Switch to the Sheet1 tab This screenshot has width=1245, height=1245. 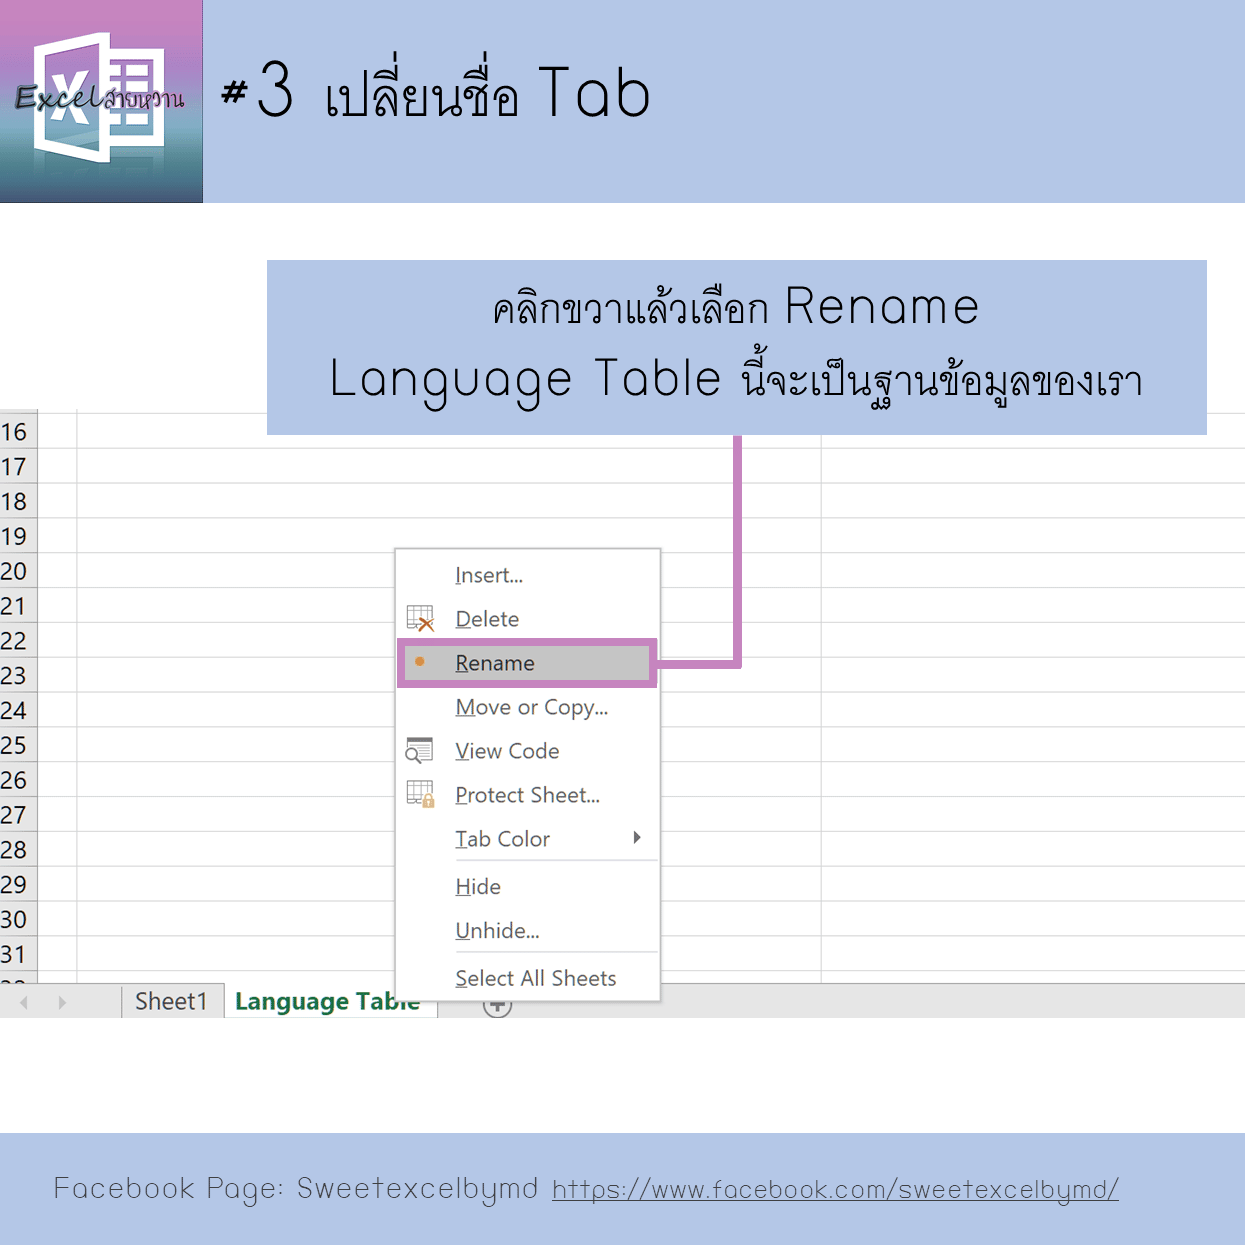tap(171, 1001)
